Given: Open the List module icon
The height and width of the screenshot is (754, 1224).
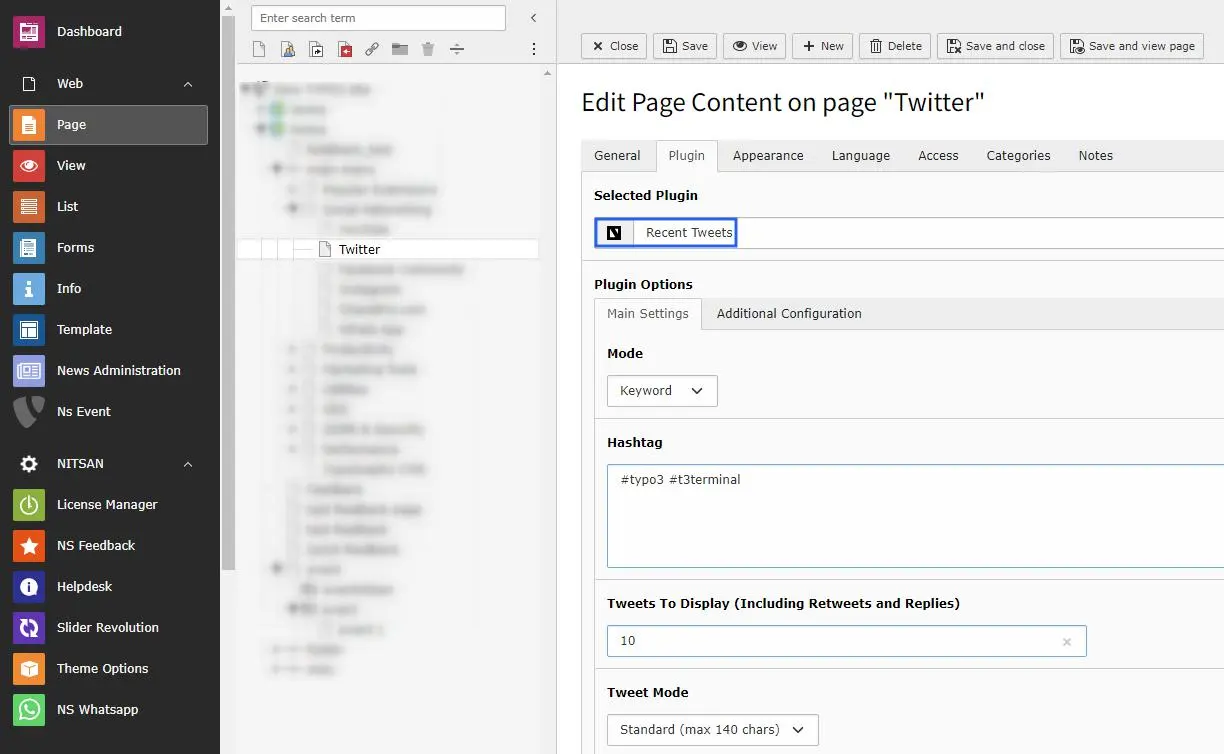Looking at the screenshot, I should [x=29, y=207].
